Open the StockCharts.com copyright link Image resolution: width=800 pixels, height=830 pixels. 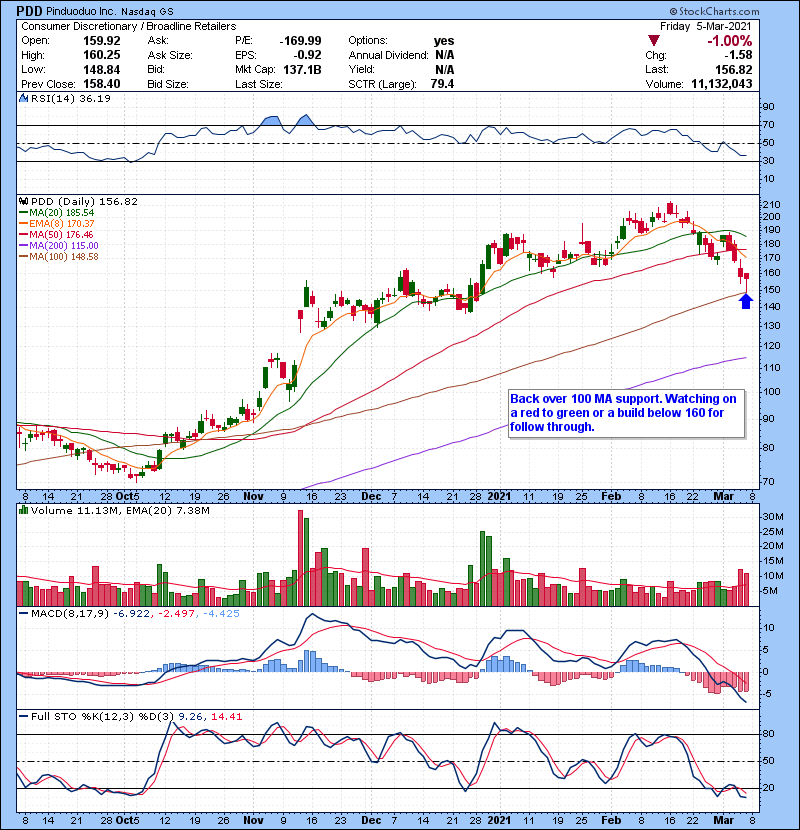point(714,11)
